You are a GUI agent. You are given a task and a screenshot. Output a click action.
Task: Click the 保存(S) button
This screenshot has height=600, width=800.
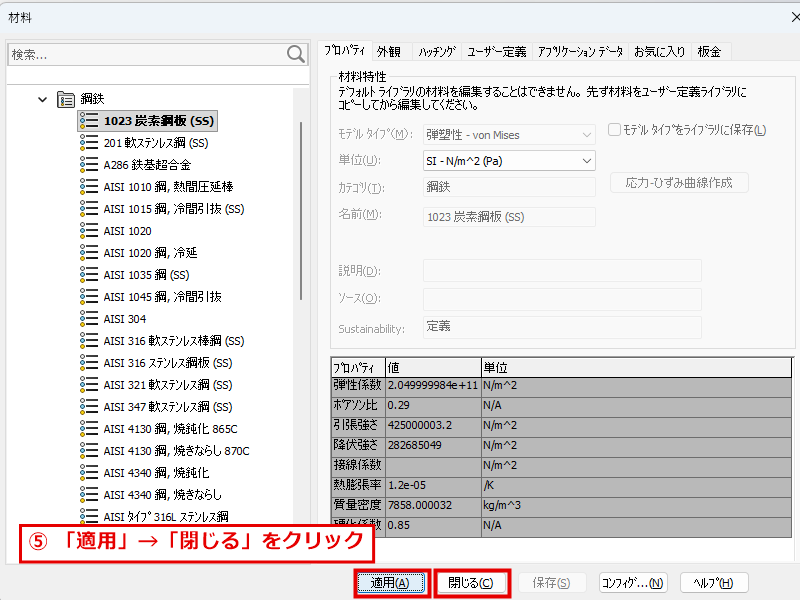click(552, 583)
